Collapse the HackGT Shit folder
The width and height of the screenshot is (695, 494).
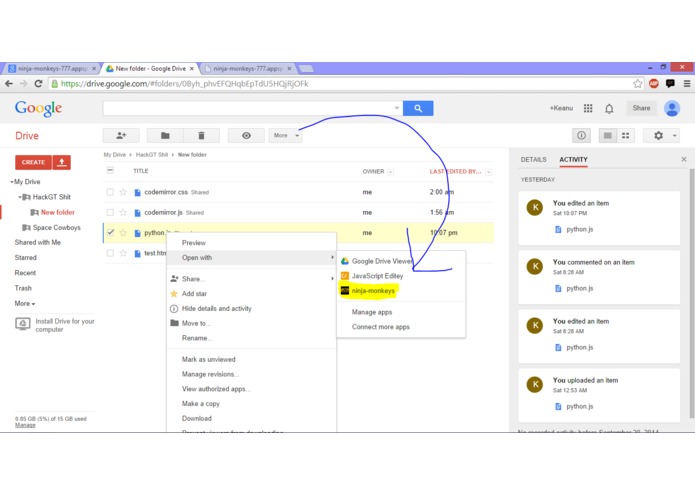tap(20, 197)
